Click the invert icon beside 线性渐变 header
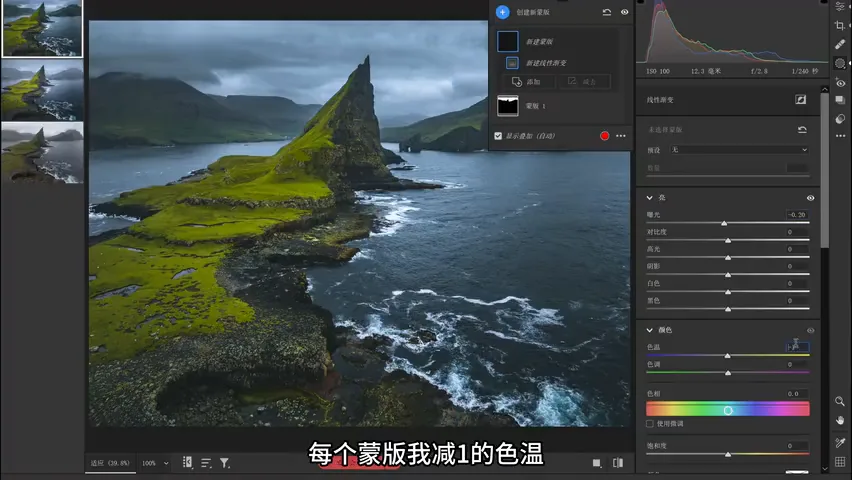 800,99
